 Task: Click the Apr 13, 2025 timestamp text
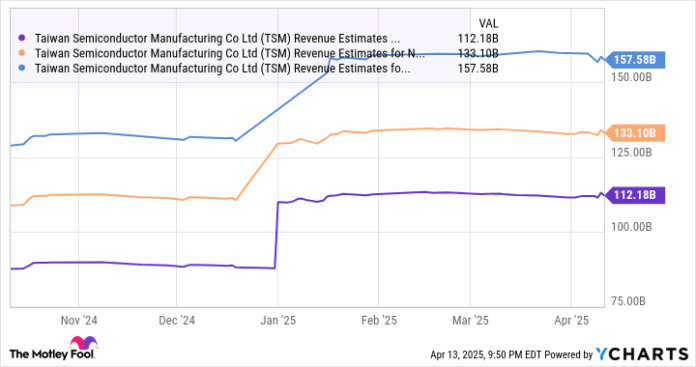click(485, 355)
